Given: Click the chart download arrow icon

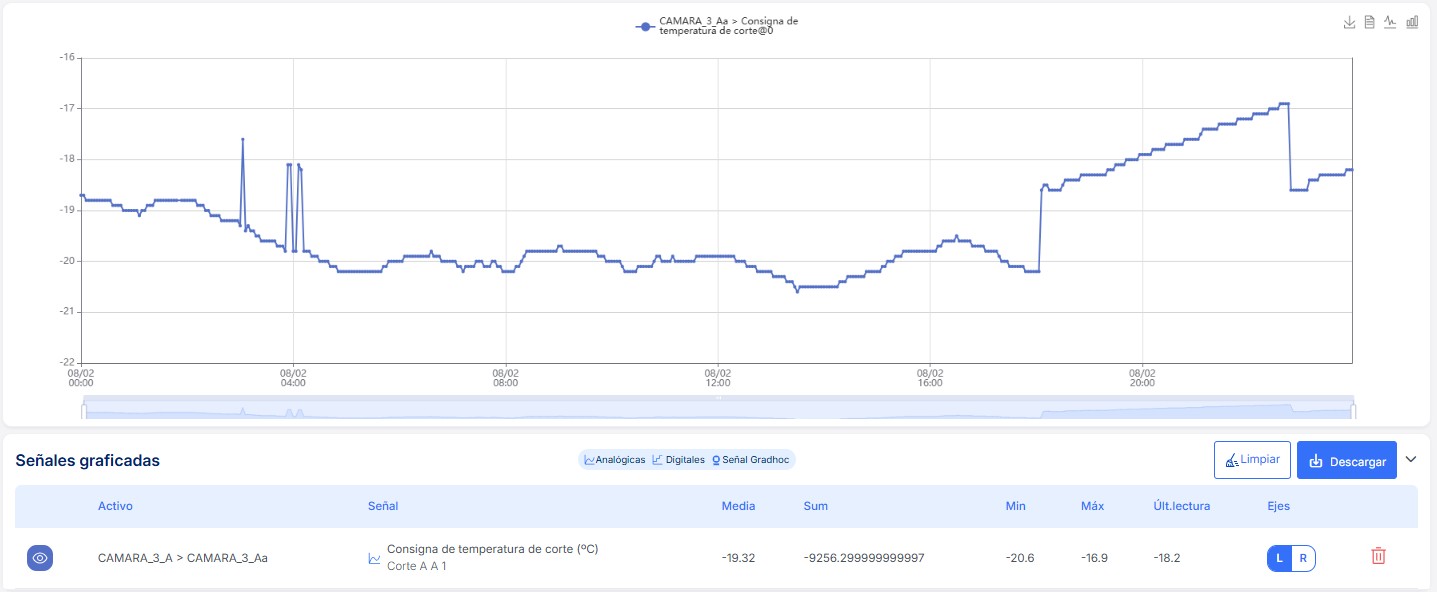Looking at the screenshot, I should [1350, 22].
